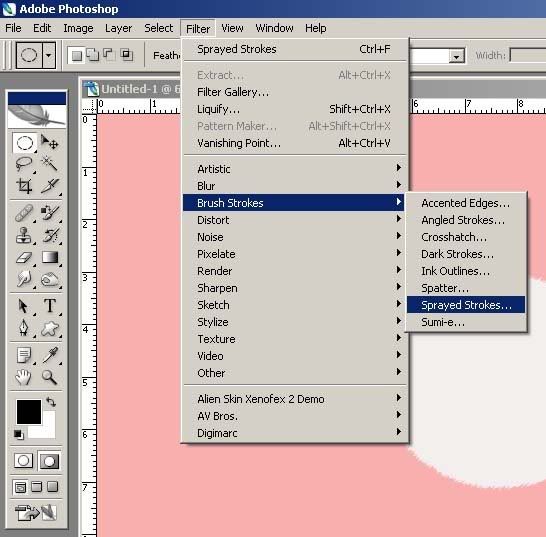Open the Edit menu
Image resolution: width=546 pixels, height=537 pixels.
click(42, 28)
